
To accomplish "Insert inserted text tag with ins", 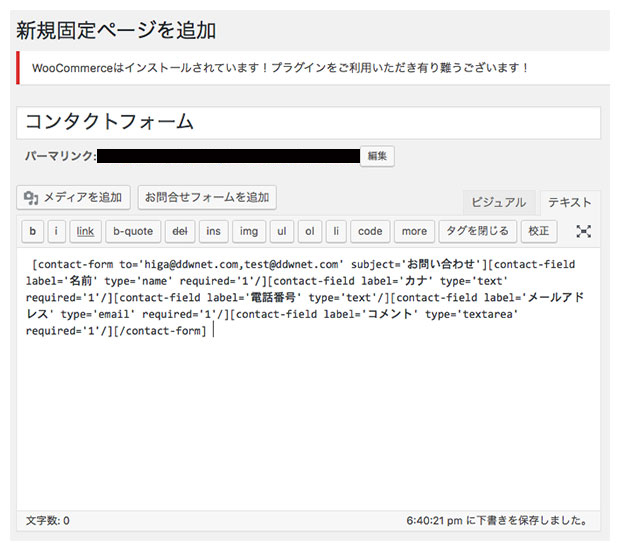I will tap(213, 231).
